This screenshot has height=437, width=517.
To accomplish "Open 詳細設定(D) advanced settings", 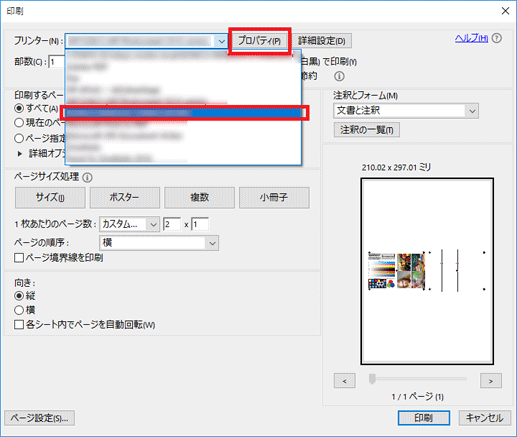I will [x=322, y=41].
